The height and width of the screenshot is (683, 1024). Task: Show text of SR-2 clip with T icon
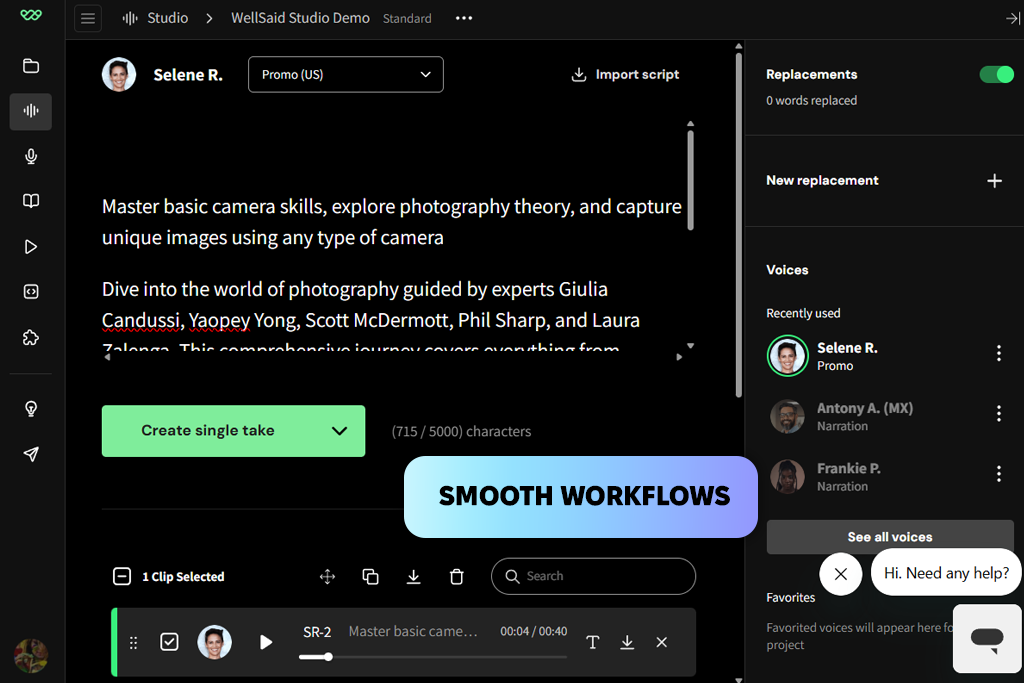pos(592,643)
